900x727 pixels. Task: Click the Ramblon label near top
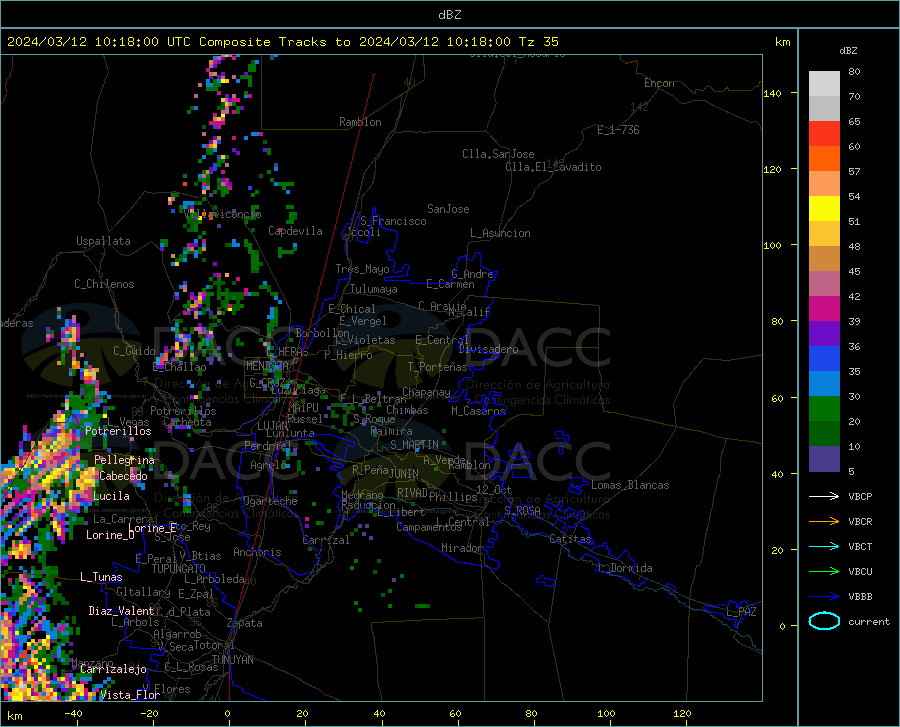click(x=360, y=122)
